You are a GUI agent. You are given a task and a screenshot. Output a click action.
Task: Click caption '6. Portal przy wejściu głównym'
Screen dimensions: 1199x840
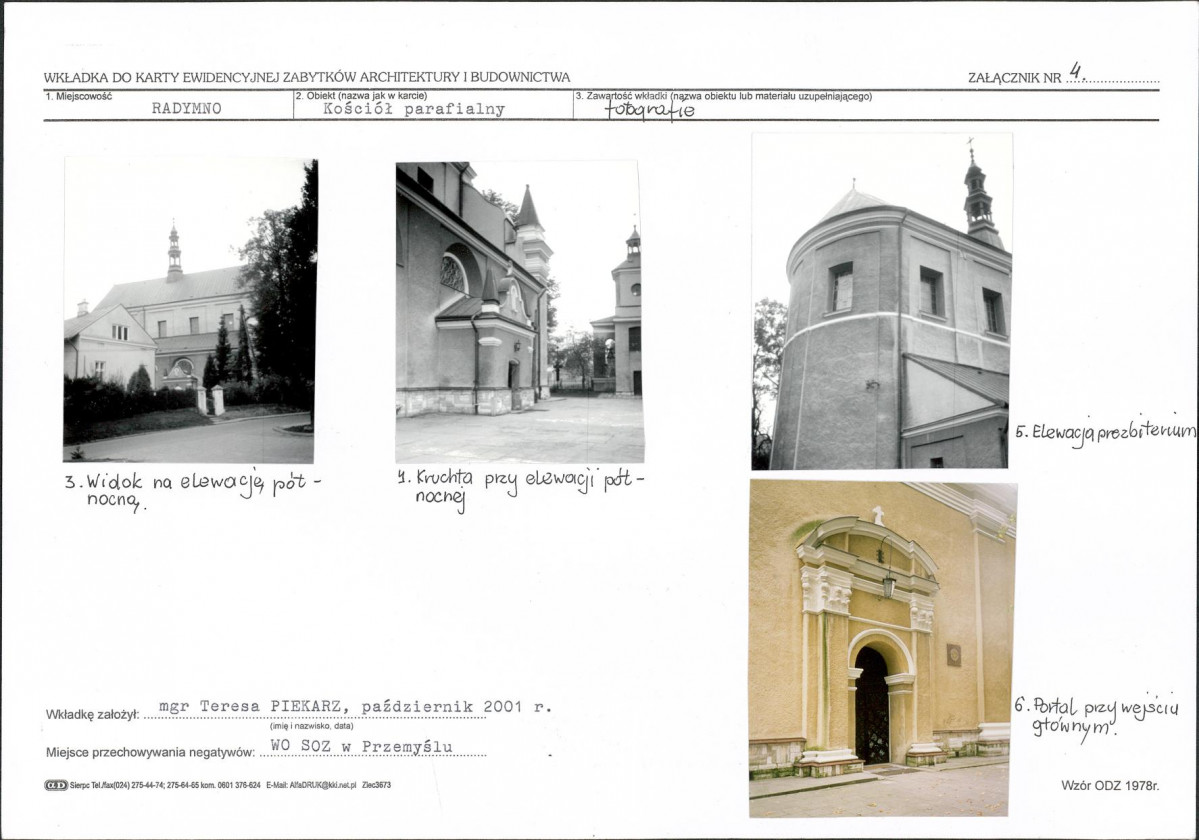point(1096,715)
